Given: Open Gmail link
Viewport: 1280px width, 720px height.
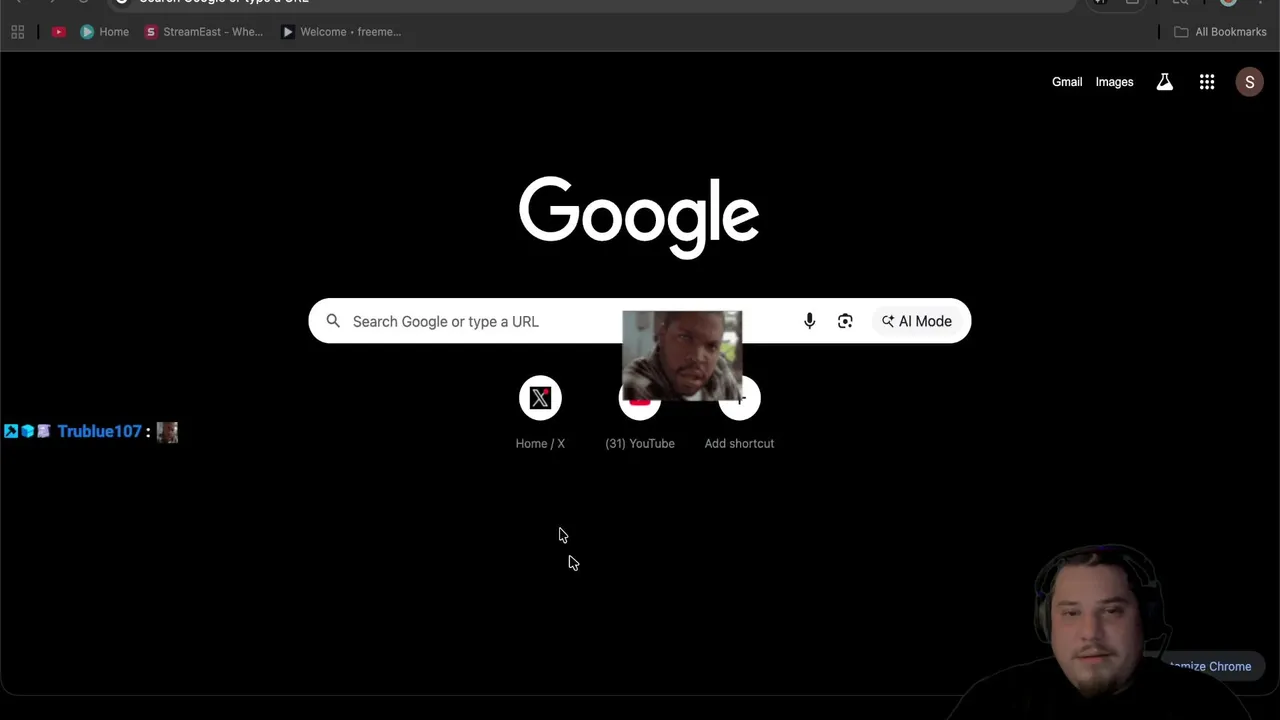Looking at the screenshot, I should [x=1067, y=82].
